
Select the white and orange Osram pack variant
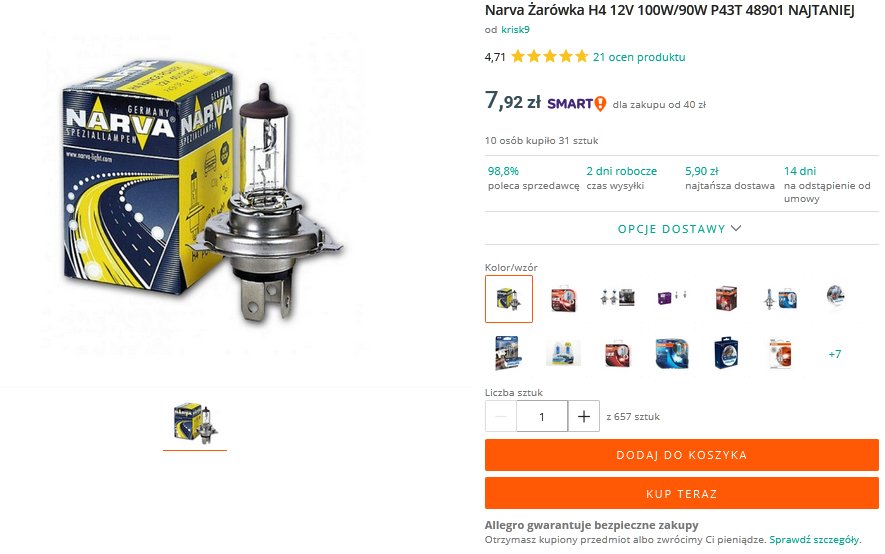coord(780,354)
